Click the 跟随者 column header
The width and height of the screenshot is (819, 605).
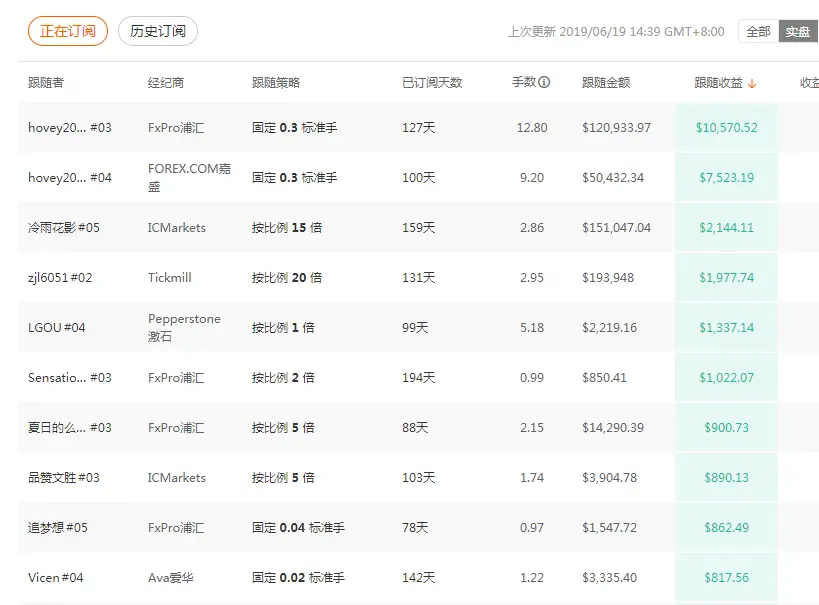(x=46, y=83)
